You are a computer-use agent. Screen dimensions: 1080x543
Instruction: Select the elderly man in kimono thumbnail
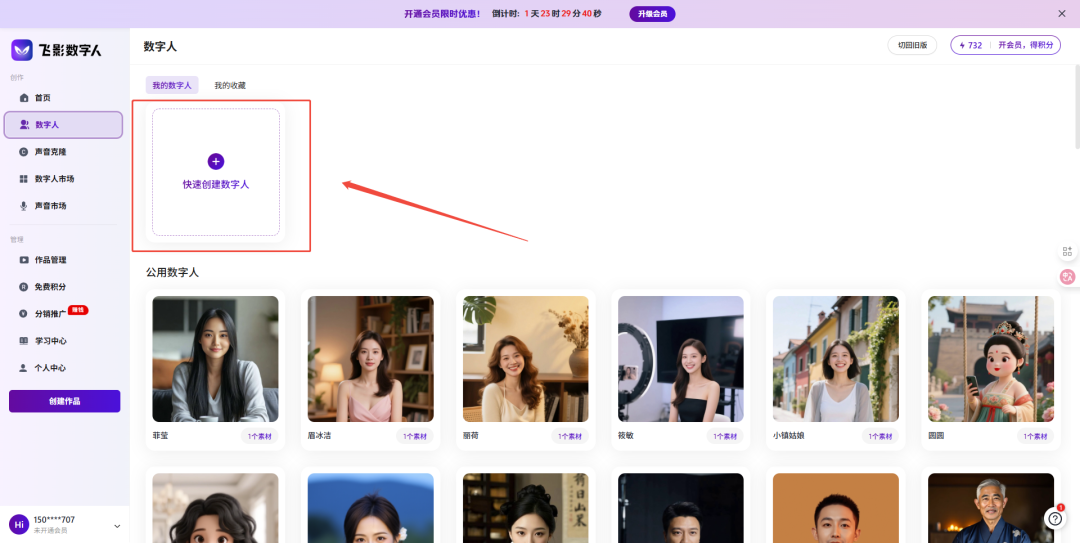pos(991,508)
